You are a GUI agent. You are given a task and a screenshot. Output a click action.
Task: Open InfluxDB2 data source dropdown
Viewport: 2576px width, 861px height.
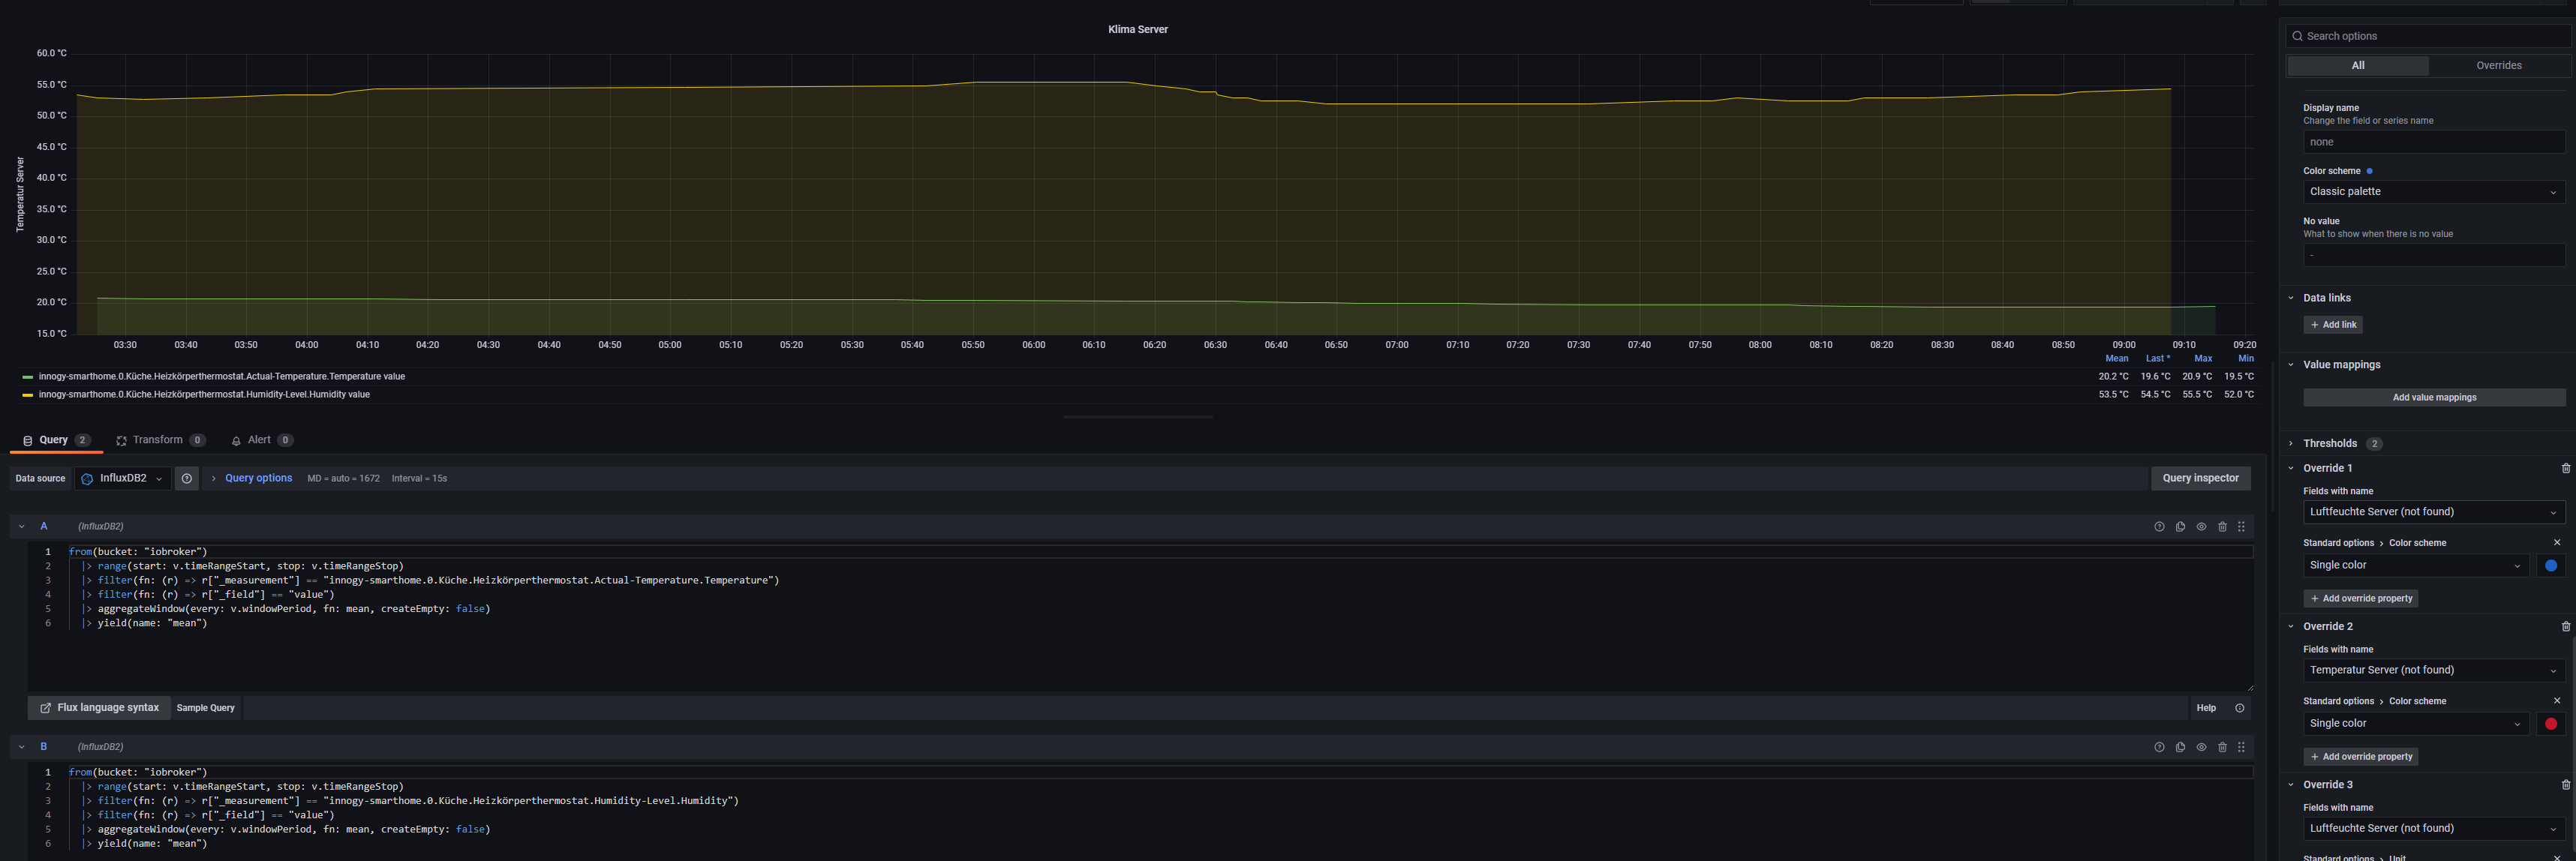click(123, 478)
